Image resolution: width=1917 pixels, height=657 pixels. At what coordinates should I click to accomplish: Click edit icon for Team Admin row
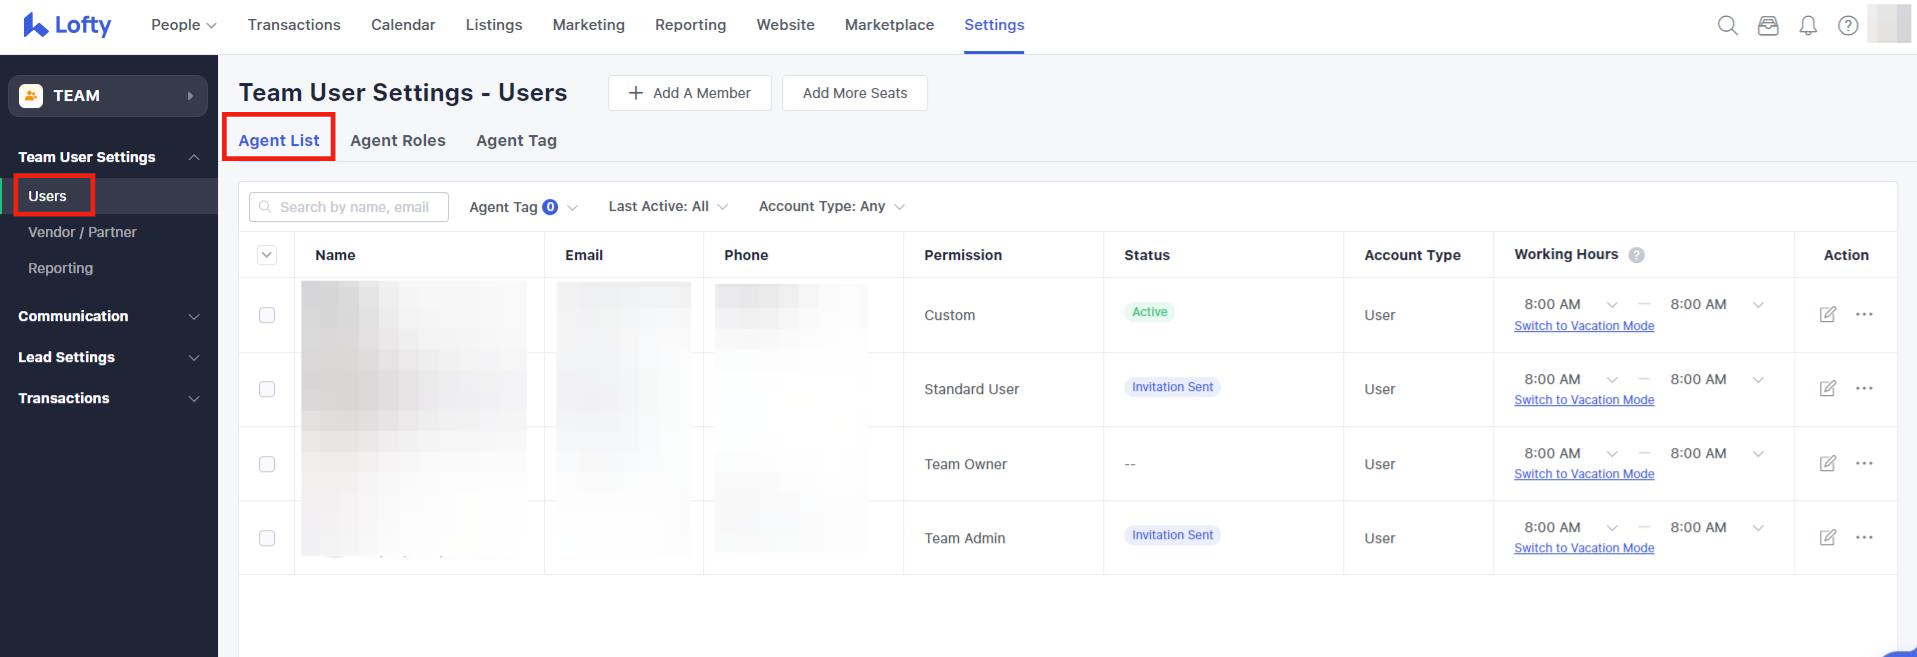tap(1827, 537)
